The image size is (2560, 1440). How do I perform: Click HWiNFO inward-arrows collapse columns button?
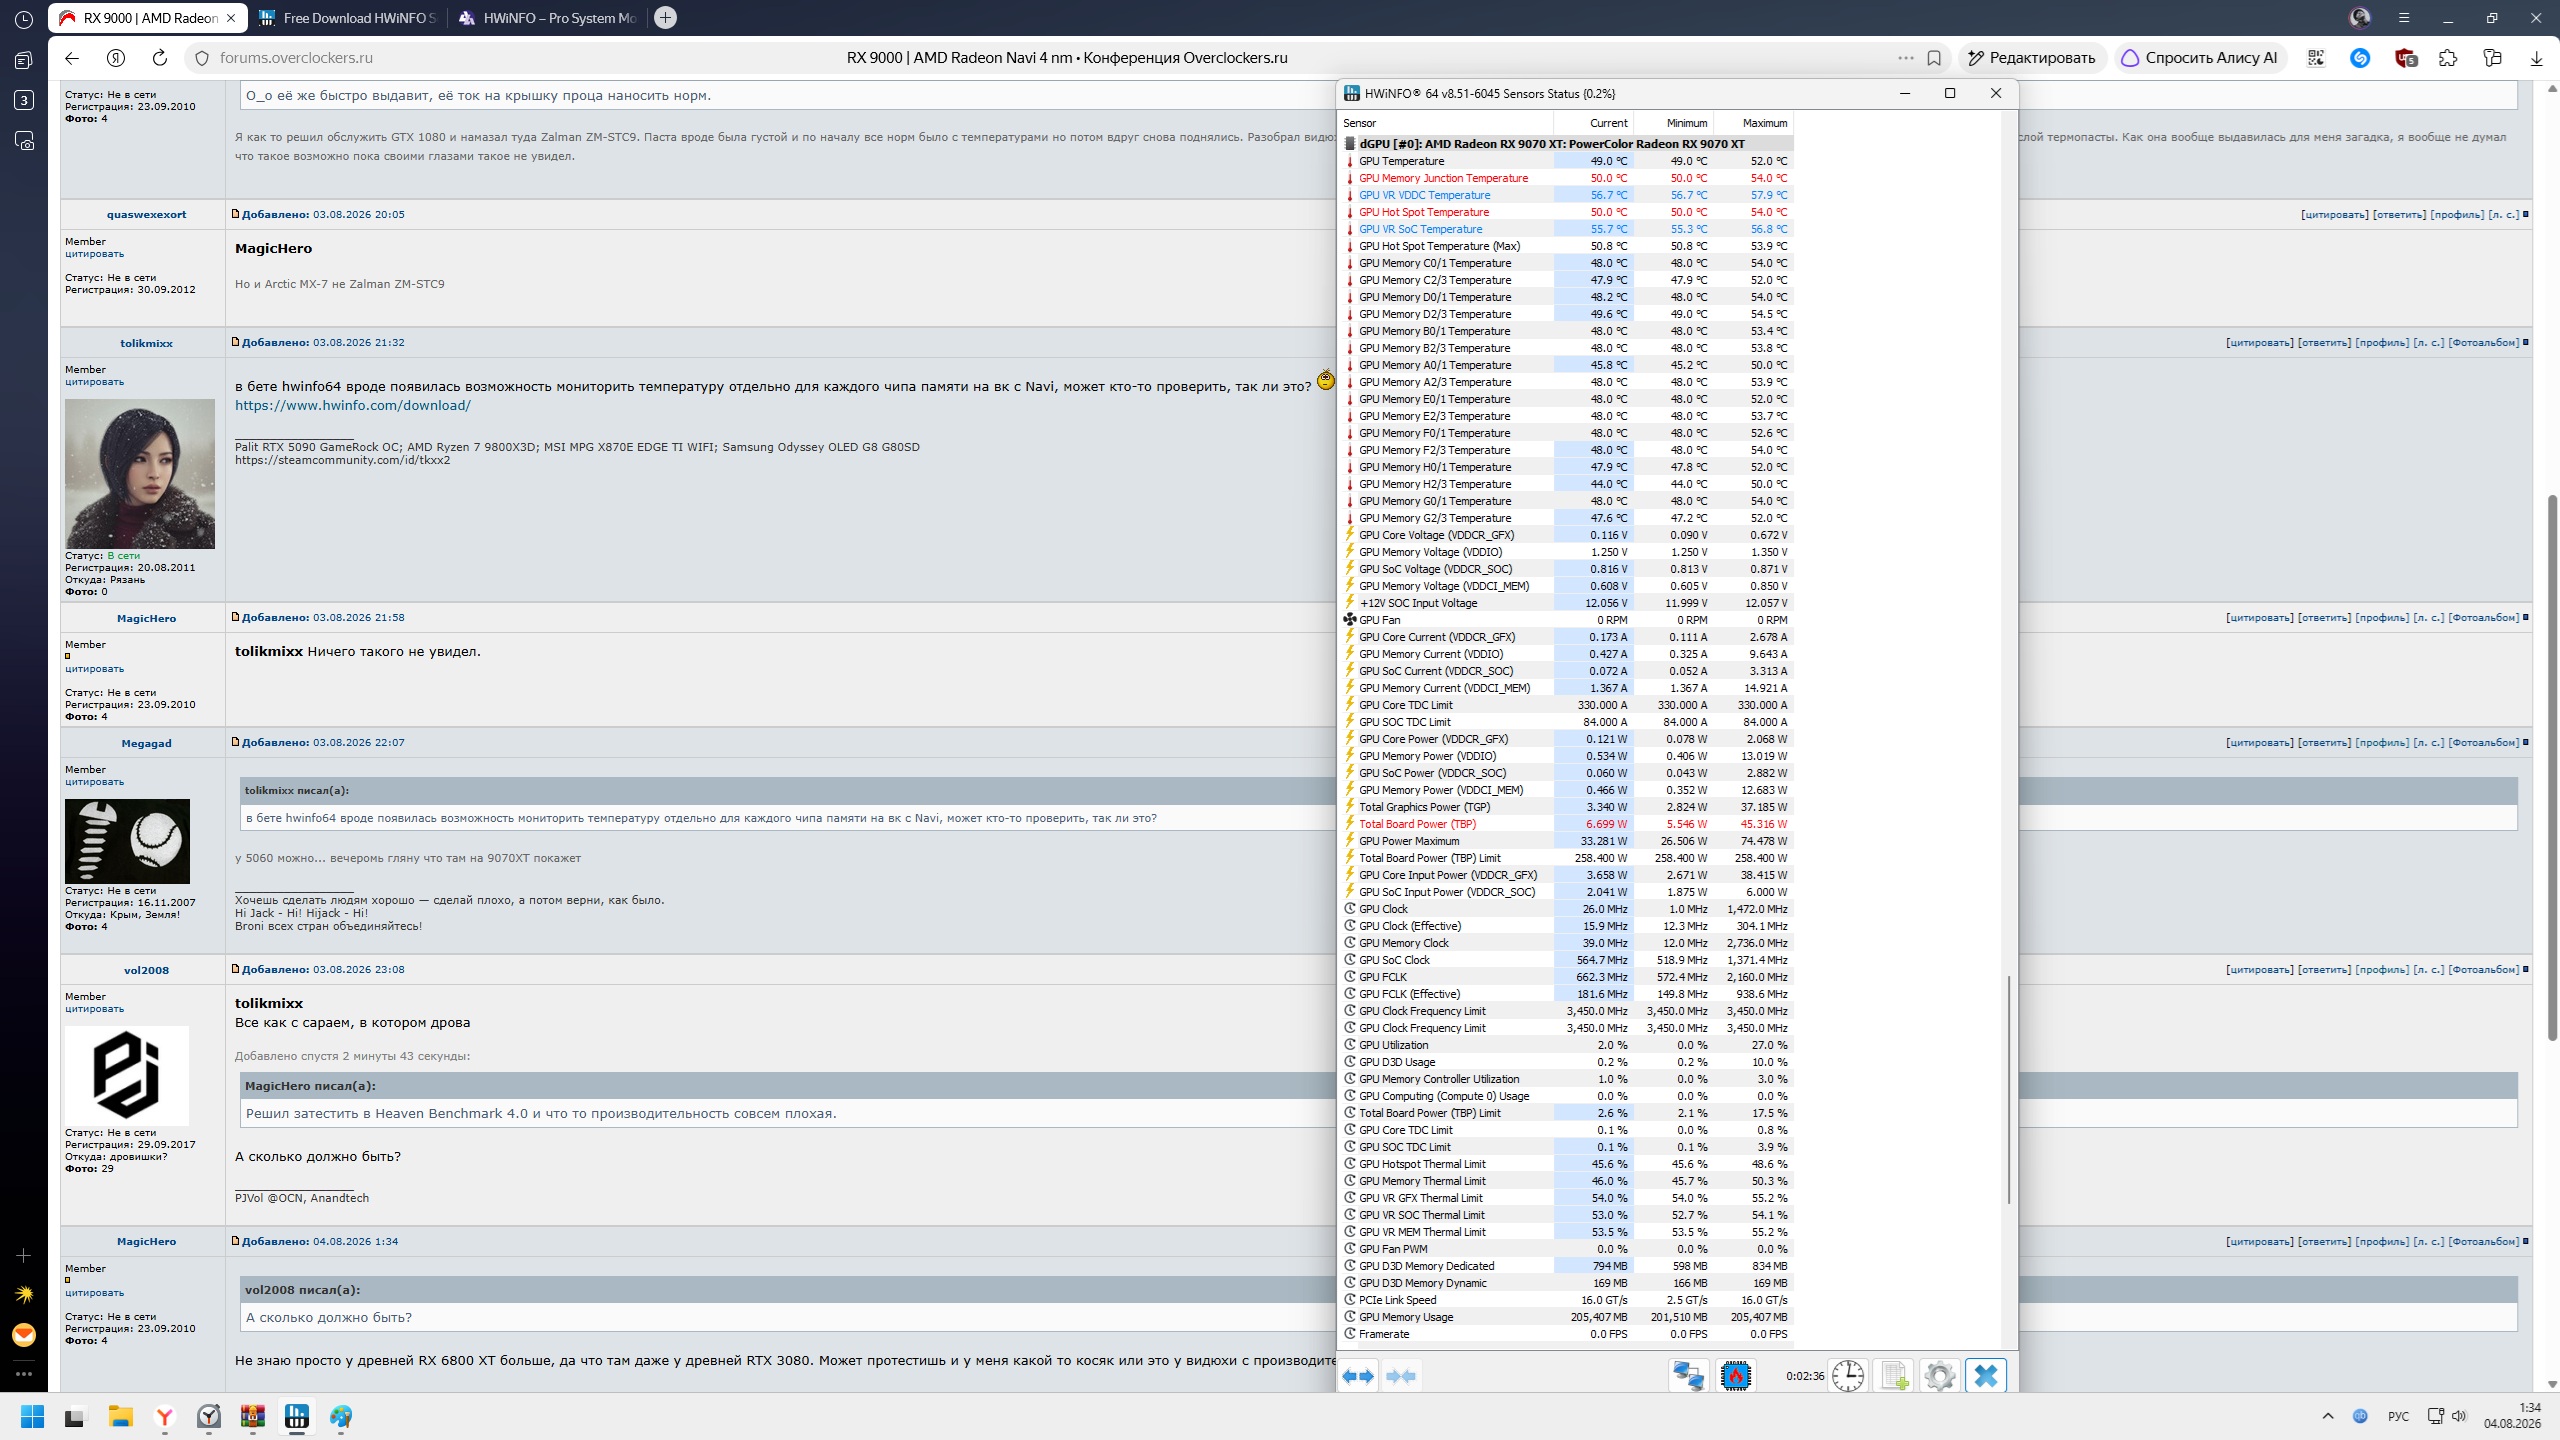click(x=1401, y=1376)
